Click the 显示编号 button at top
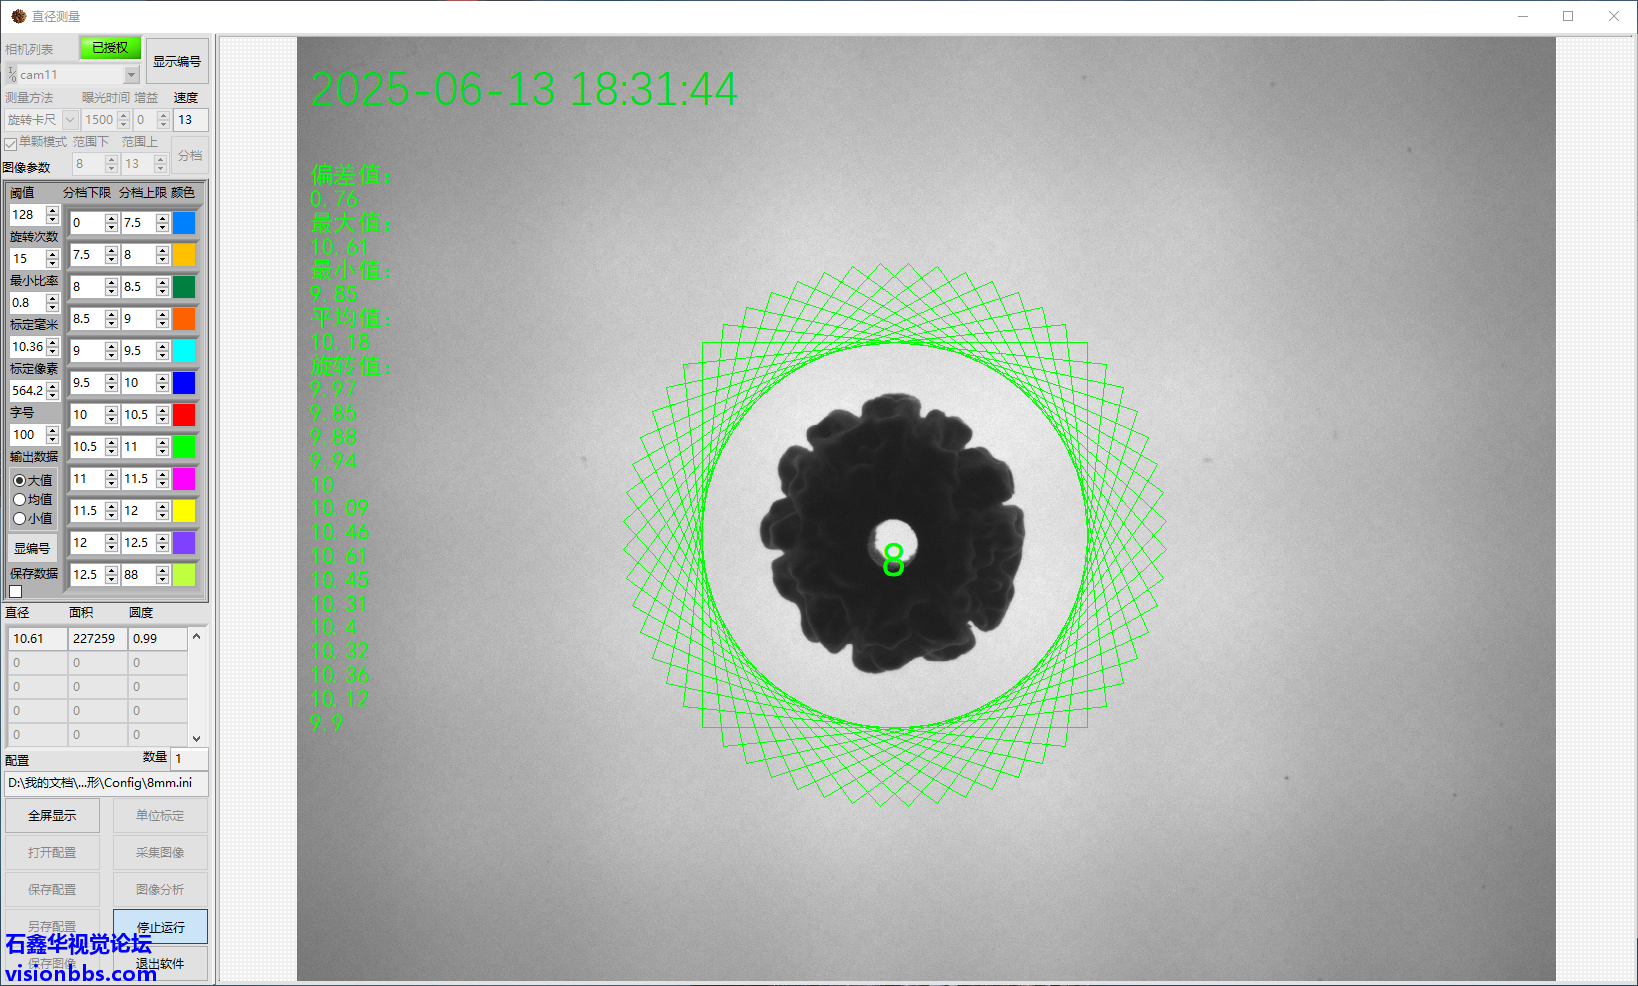The height and width of the screenshot is (986, 1638). click(177, 61)
